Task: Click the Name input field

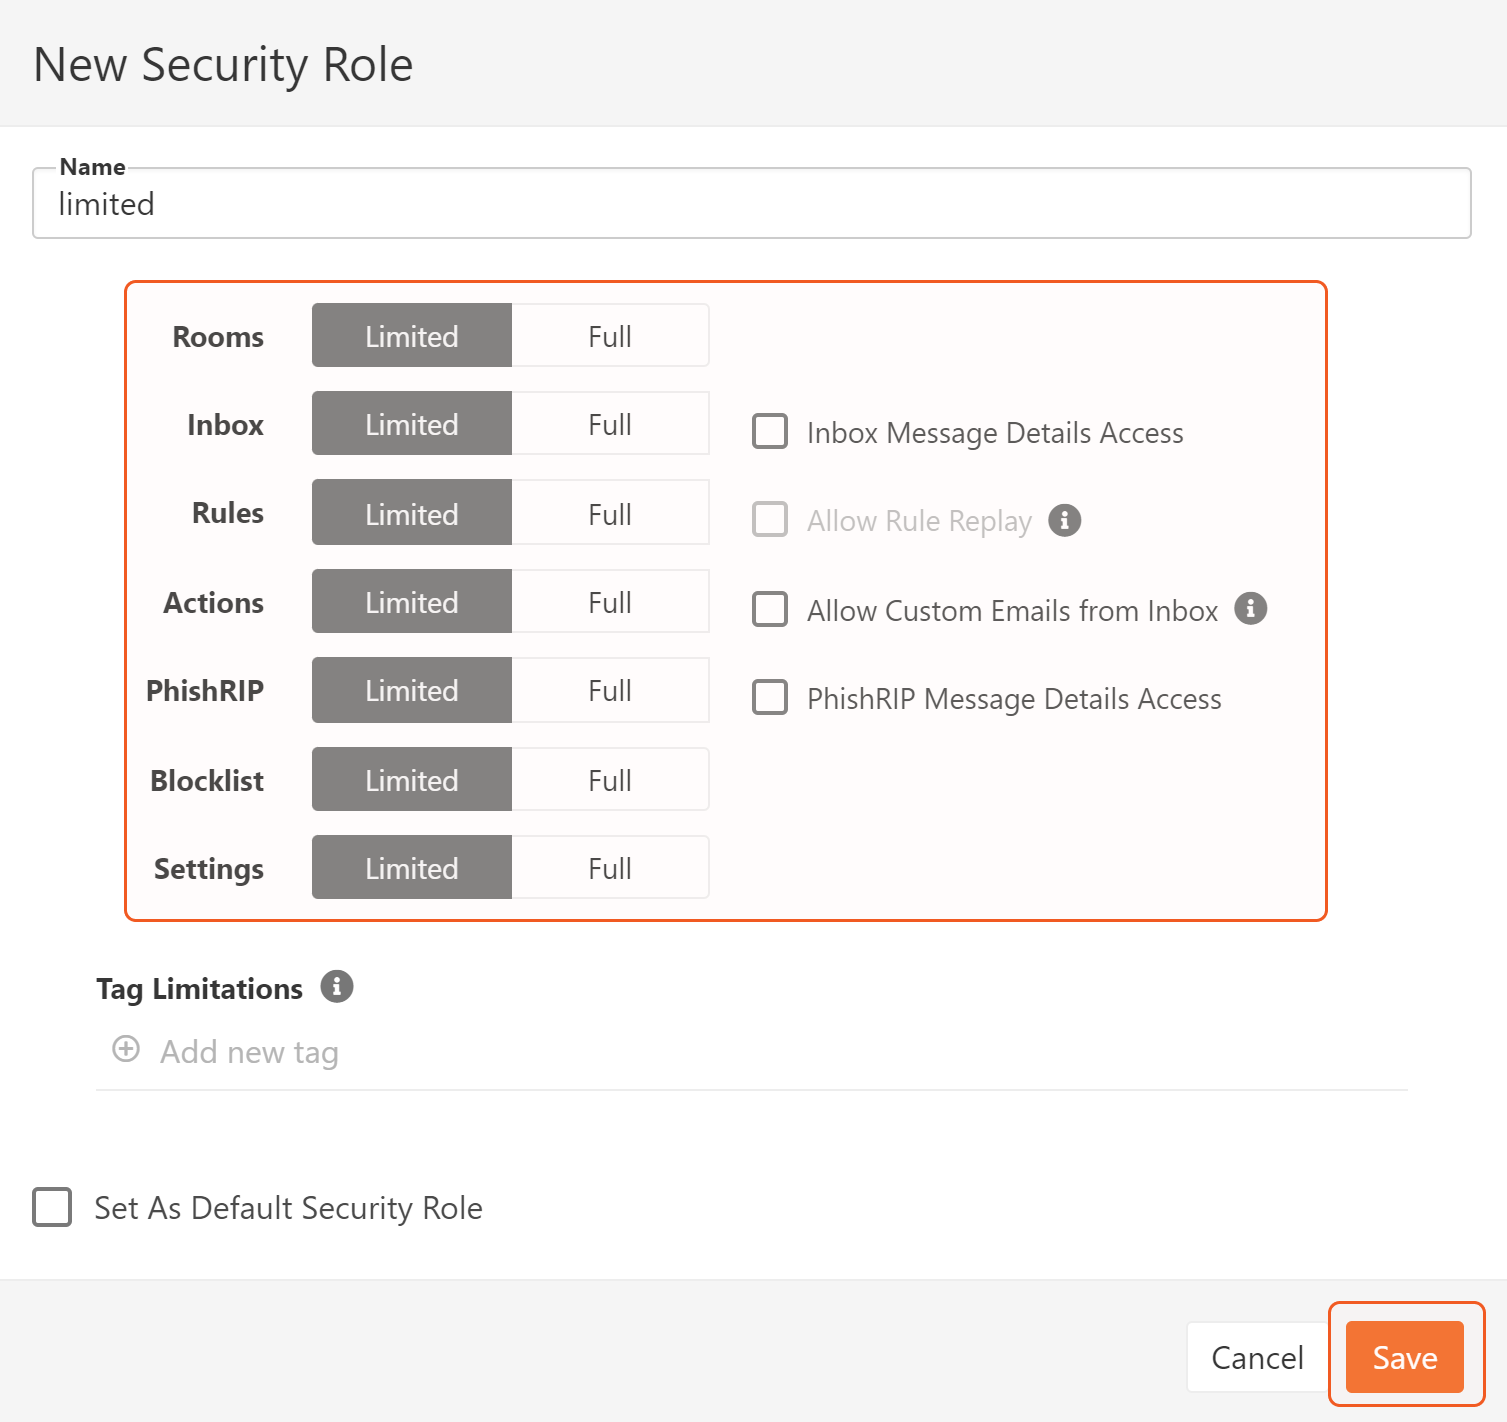Action: coord(750,205)
